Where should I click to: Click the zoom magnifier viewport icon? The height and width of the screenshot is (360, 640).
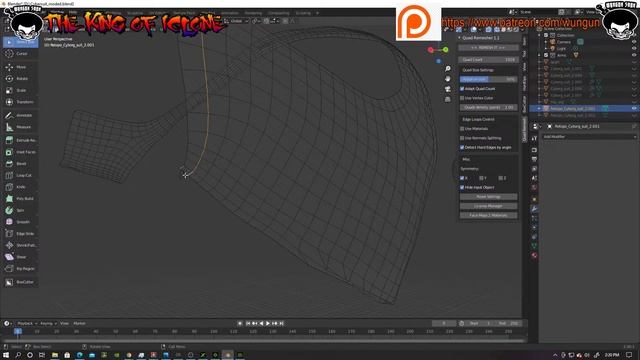[448, 69]
